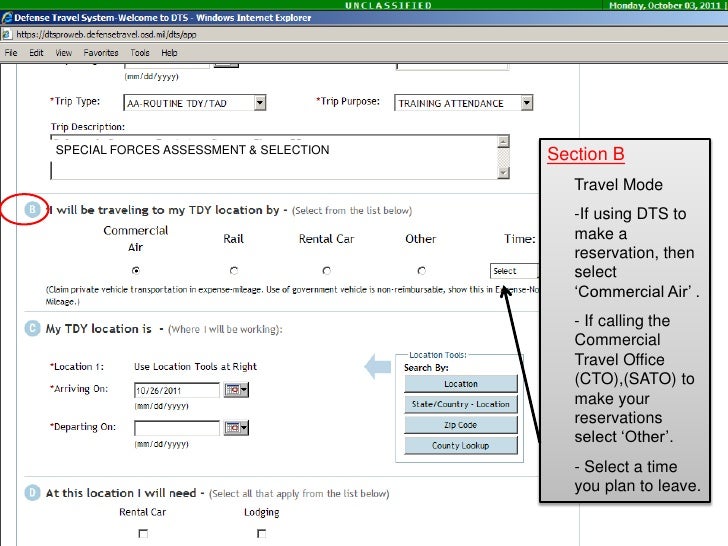Expand the Trip Type dropdown

click(x=260, y=103)
